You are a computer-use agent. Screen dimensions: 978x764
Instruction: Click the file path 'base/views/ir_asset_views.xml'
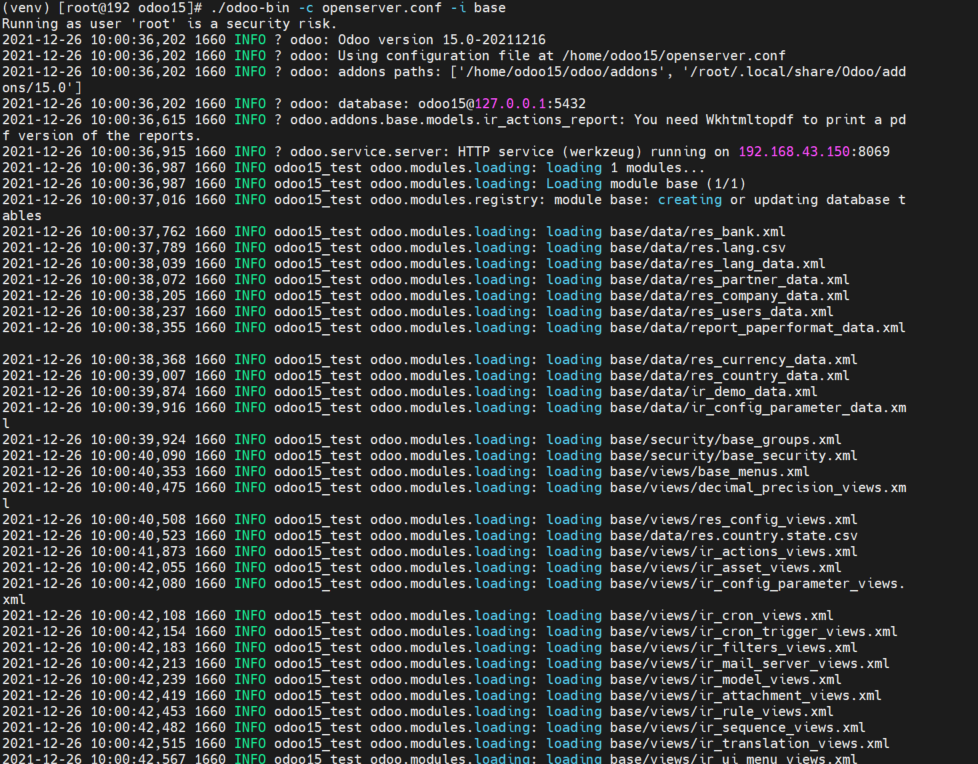tap(725, 568)
